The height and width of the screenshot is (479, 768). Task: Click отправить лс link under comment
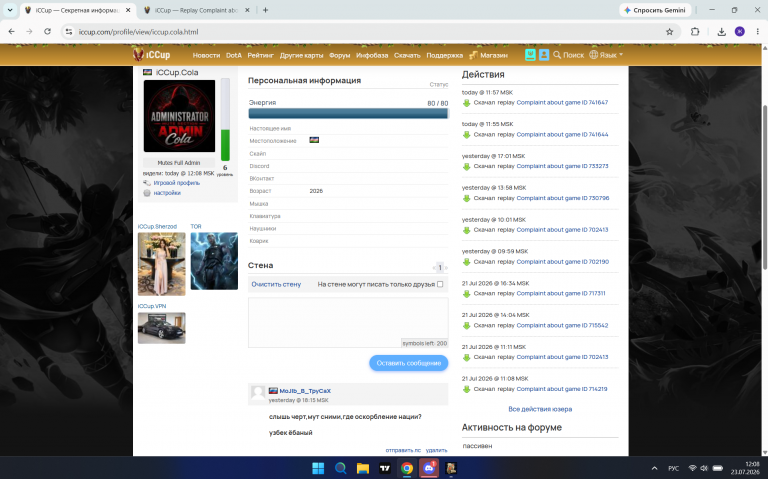[x=403, y=450]
